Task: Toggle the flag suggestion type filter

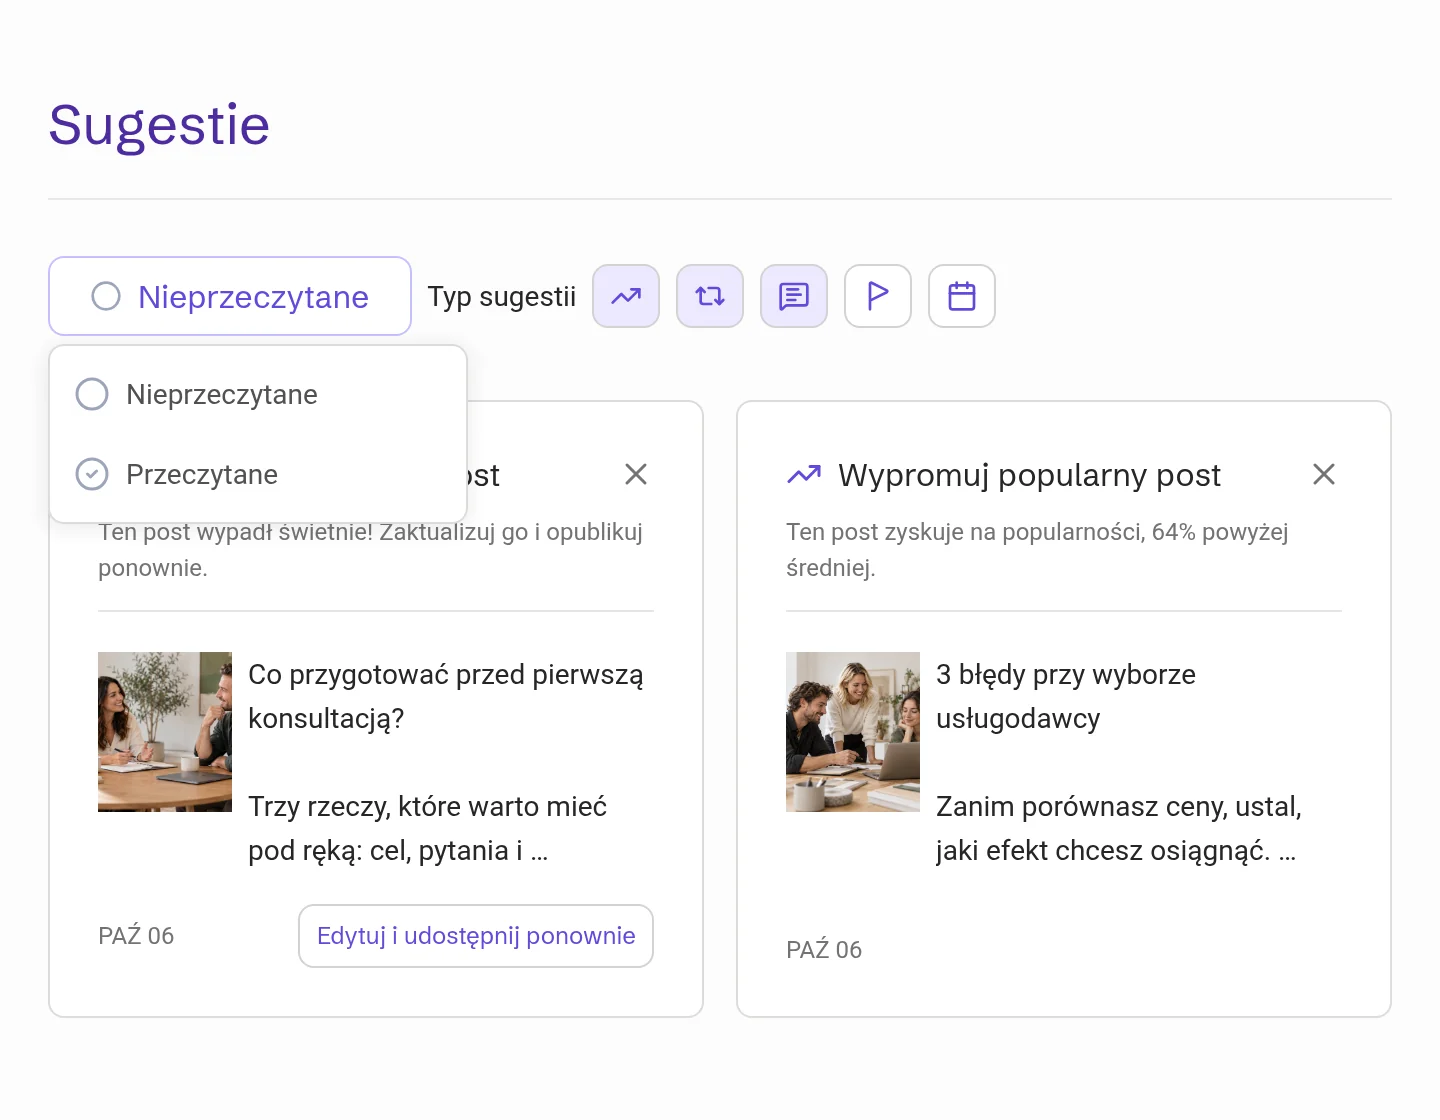Action: point(878,296)
